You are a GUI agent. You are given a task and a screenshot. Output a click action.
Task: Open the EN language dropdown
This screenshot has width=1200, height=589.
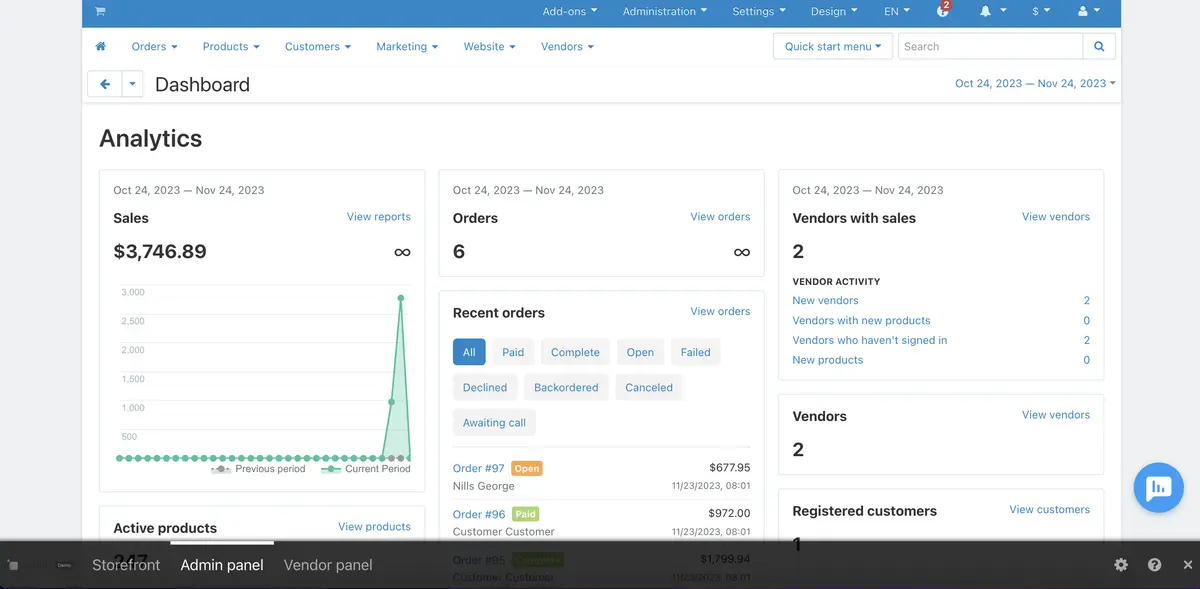[x=897, y=12]
